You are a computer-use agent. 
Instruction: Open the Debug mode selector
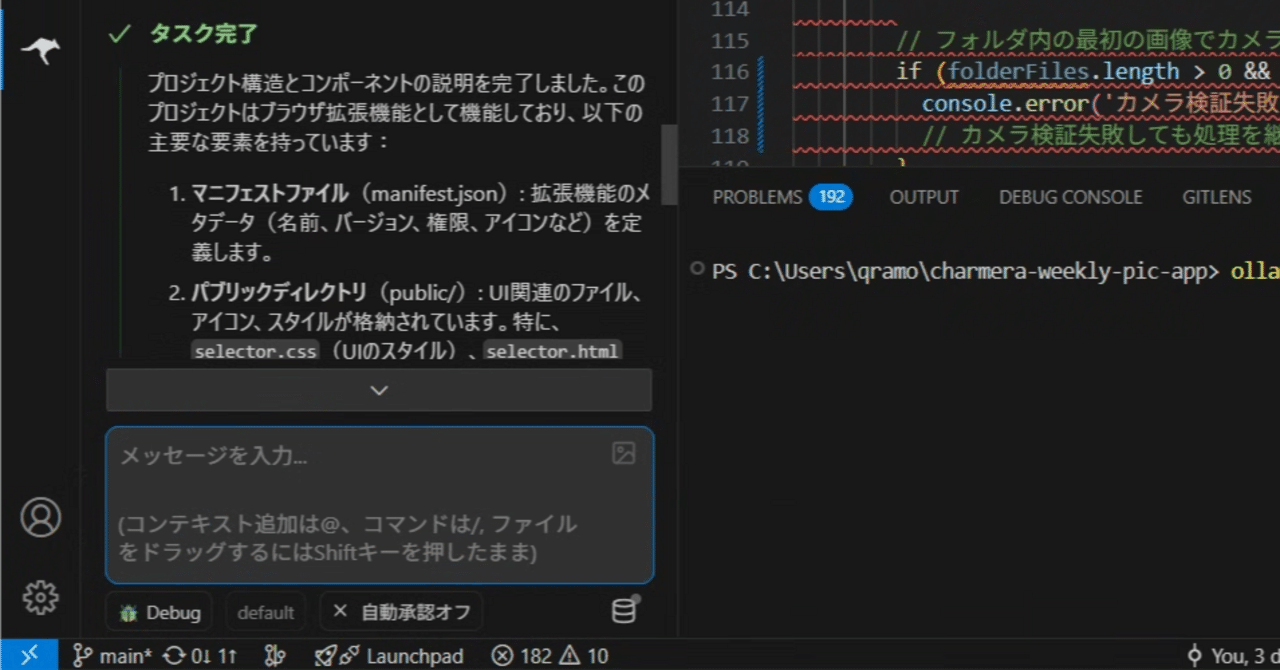[x=159, y=611]
